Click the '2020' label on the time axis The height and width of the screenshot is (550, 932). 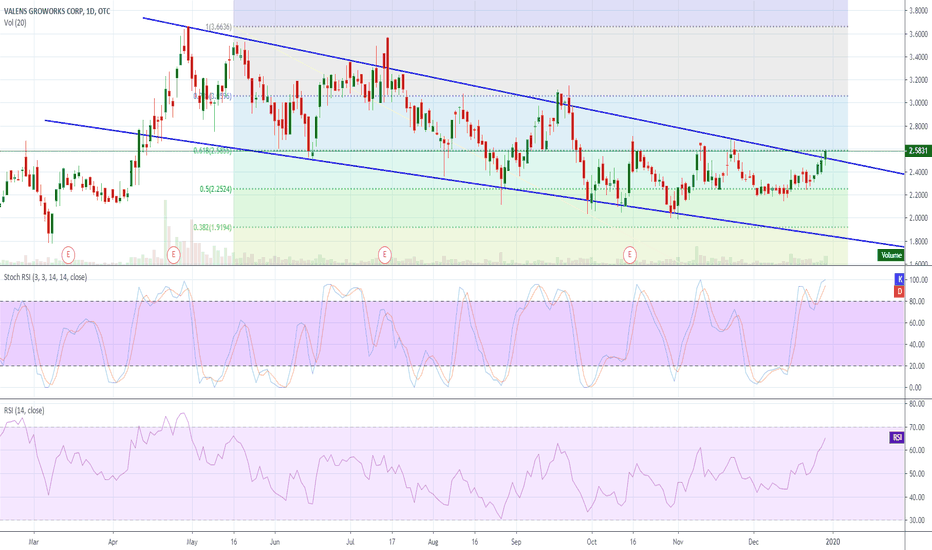(x=833, y=542)
